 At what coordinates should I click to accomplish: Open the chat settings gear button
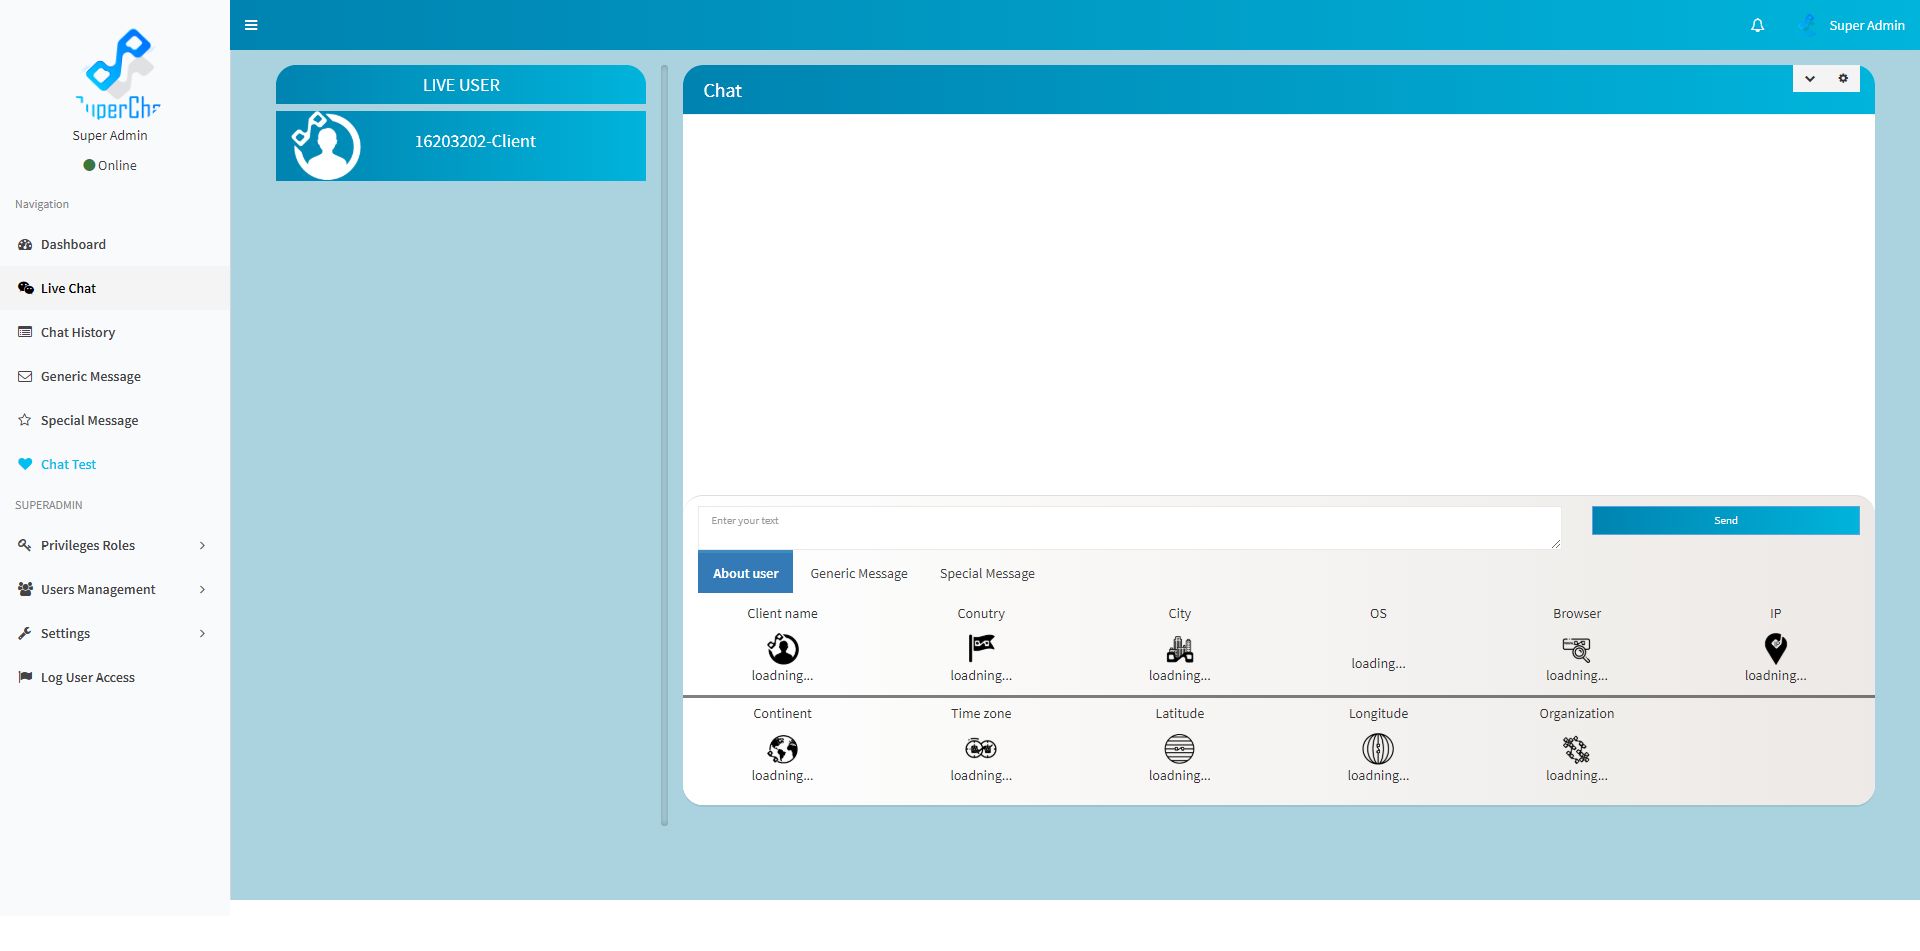click(1843, 78)
